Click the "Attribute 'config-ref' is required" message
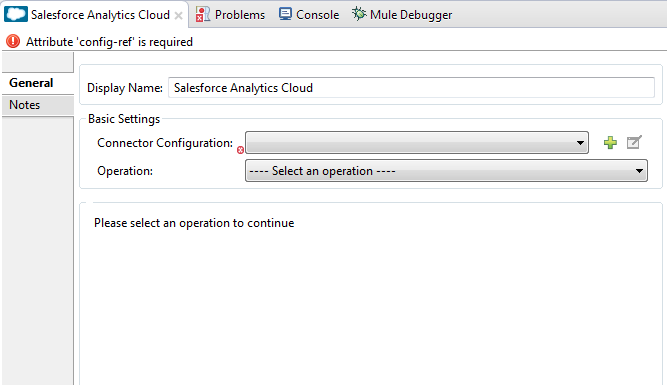Image resolution: width=667 pixels, height=385 pixels. (x=109, y=42)
